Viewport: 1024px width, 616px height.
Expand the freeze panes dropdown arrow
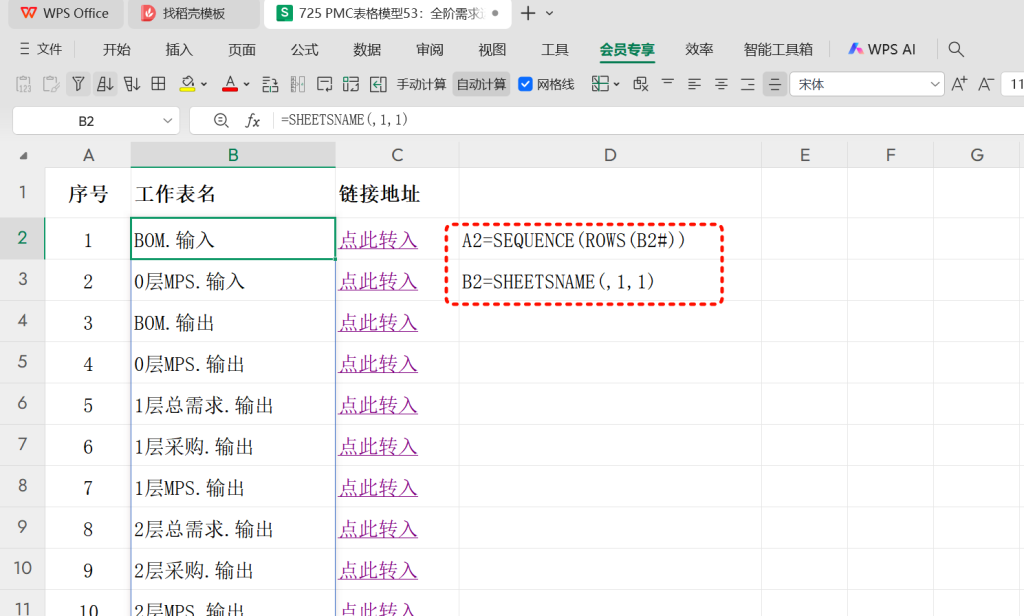(616, 84)
